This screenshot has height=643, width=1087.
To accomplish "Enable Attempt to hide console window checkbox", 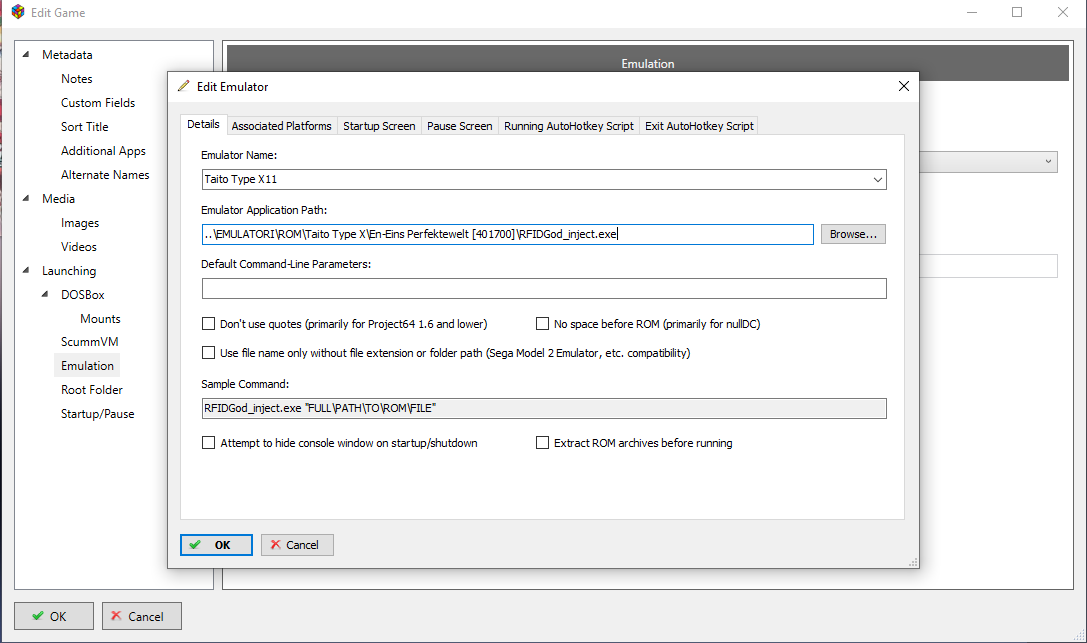I will pyautogui.click(x=208, y=443).
